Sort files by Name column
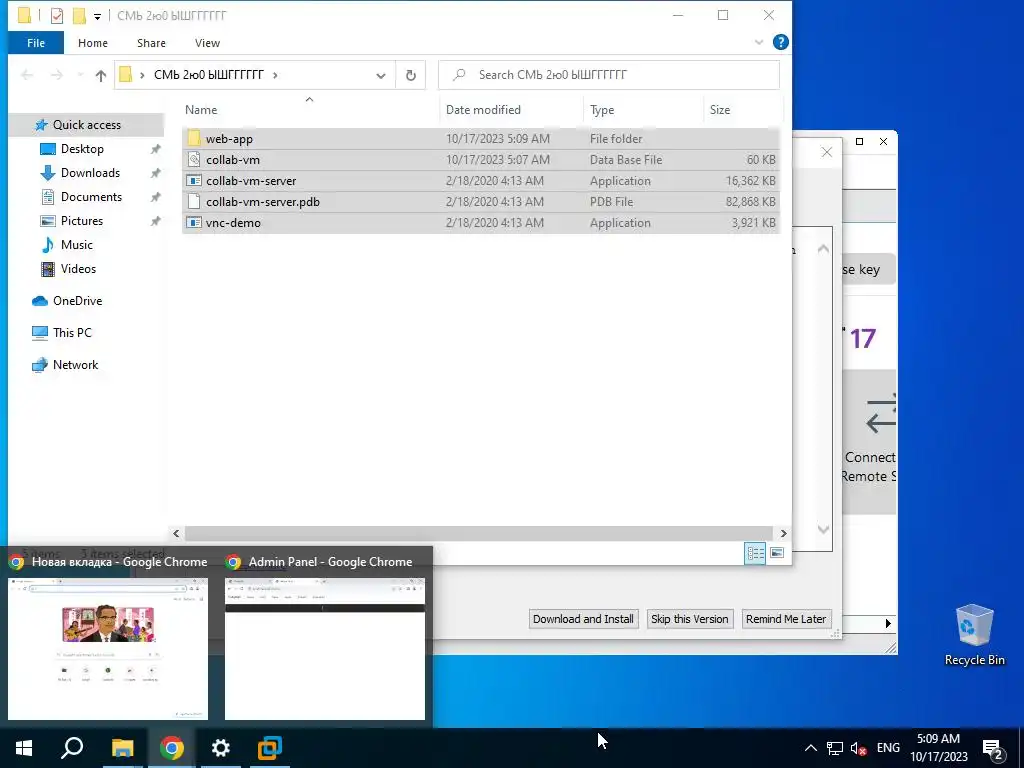Viewport: 1024px width, 768px height. (201, 110)
